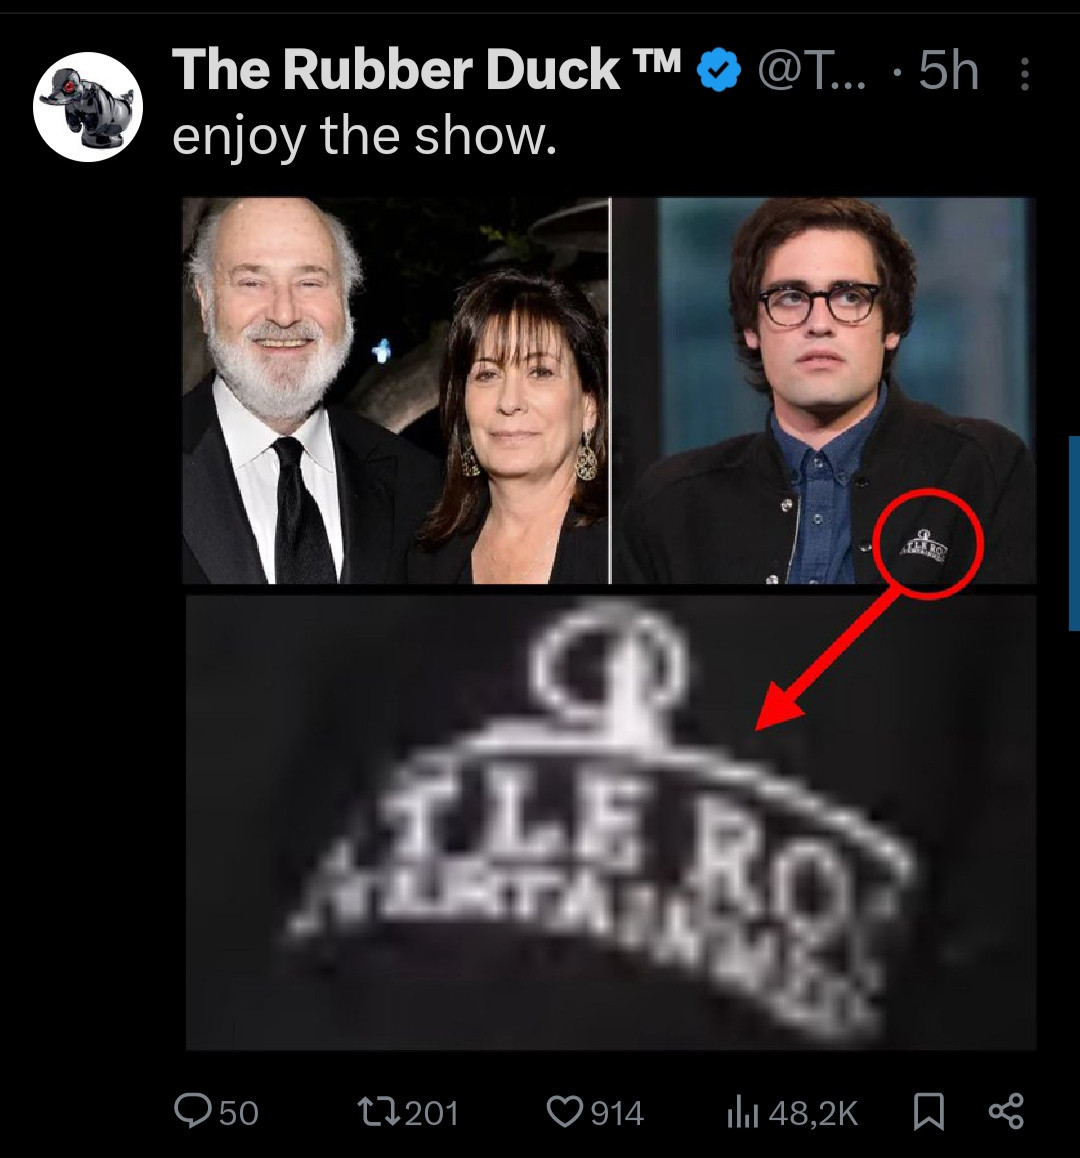
Task: Click the reply count "50"
Action: click(x=238, y=1113)
